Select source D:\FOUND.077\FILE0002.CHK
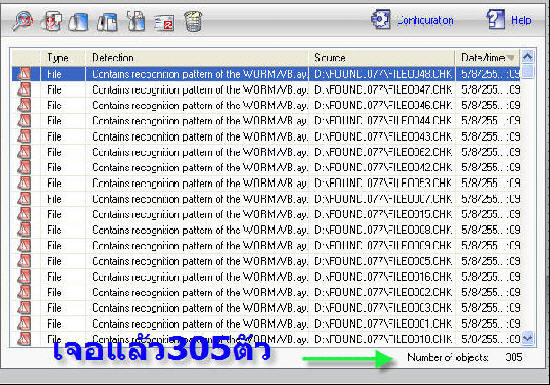This screenshot has height=385, width=550. 383,292
